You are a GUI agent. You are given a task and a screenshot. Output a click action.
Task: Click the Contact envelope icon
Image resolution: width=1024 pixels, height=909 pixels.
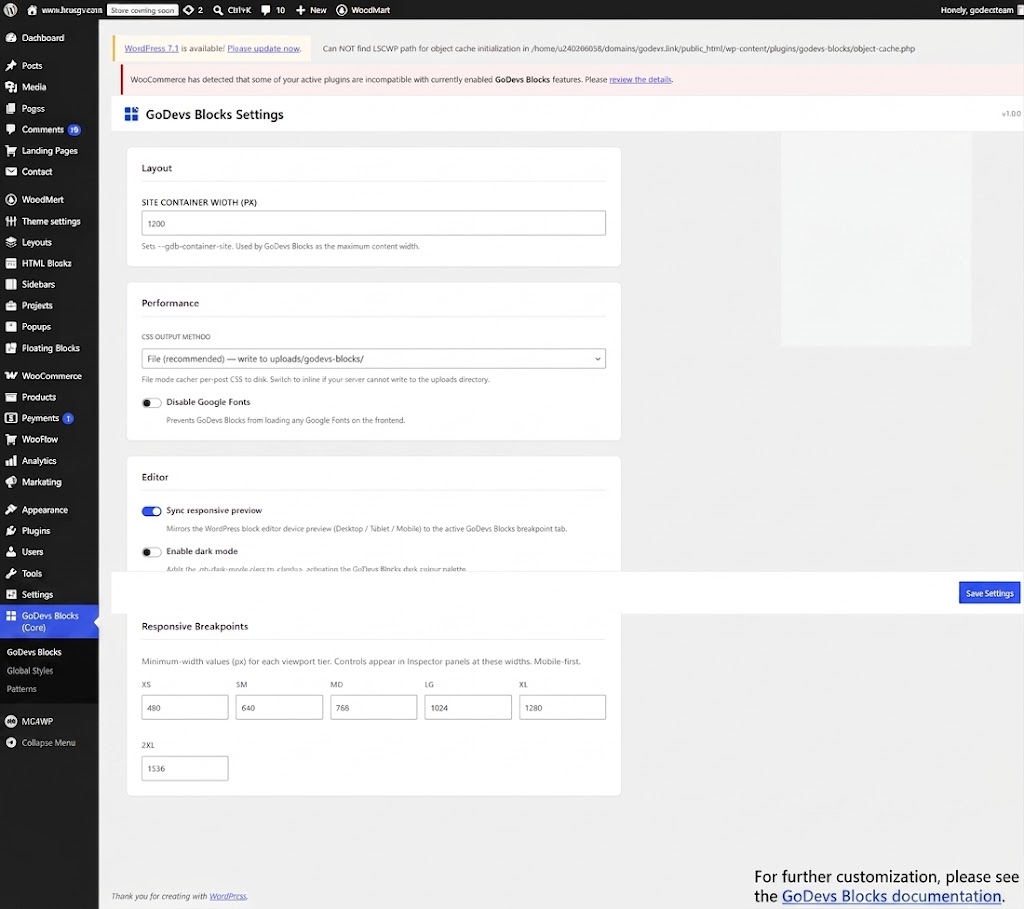click(x=10, y=172)
